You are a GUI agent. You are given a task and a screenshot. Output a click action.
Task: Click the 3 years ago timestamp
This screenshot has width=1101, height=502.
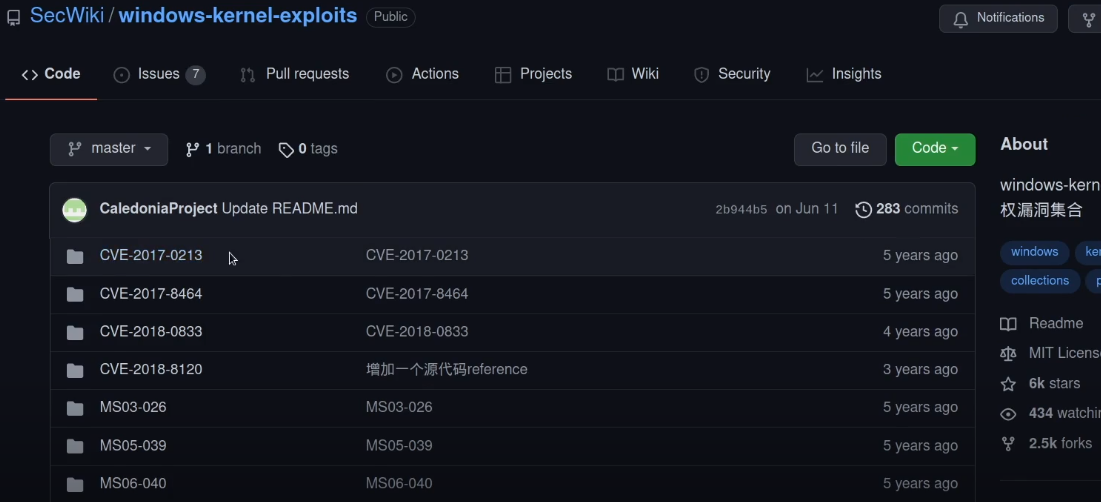click(920, 369)
